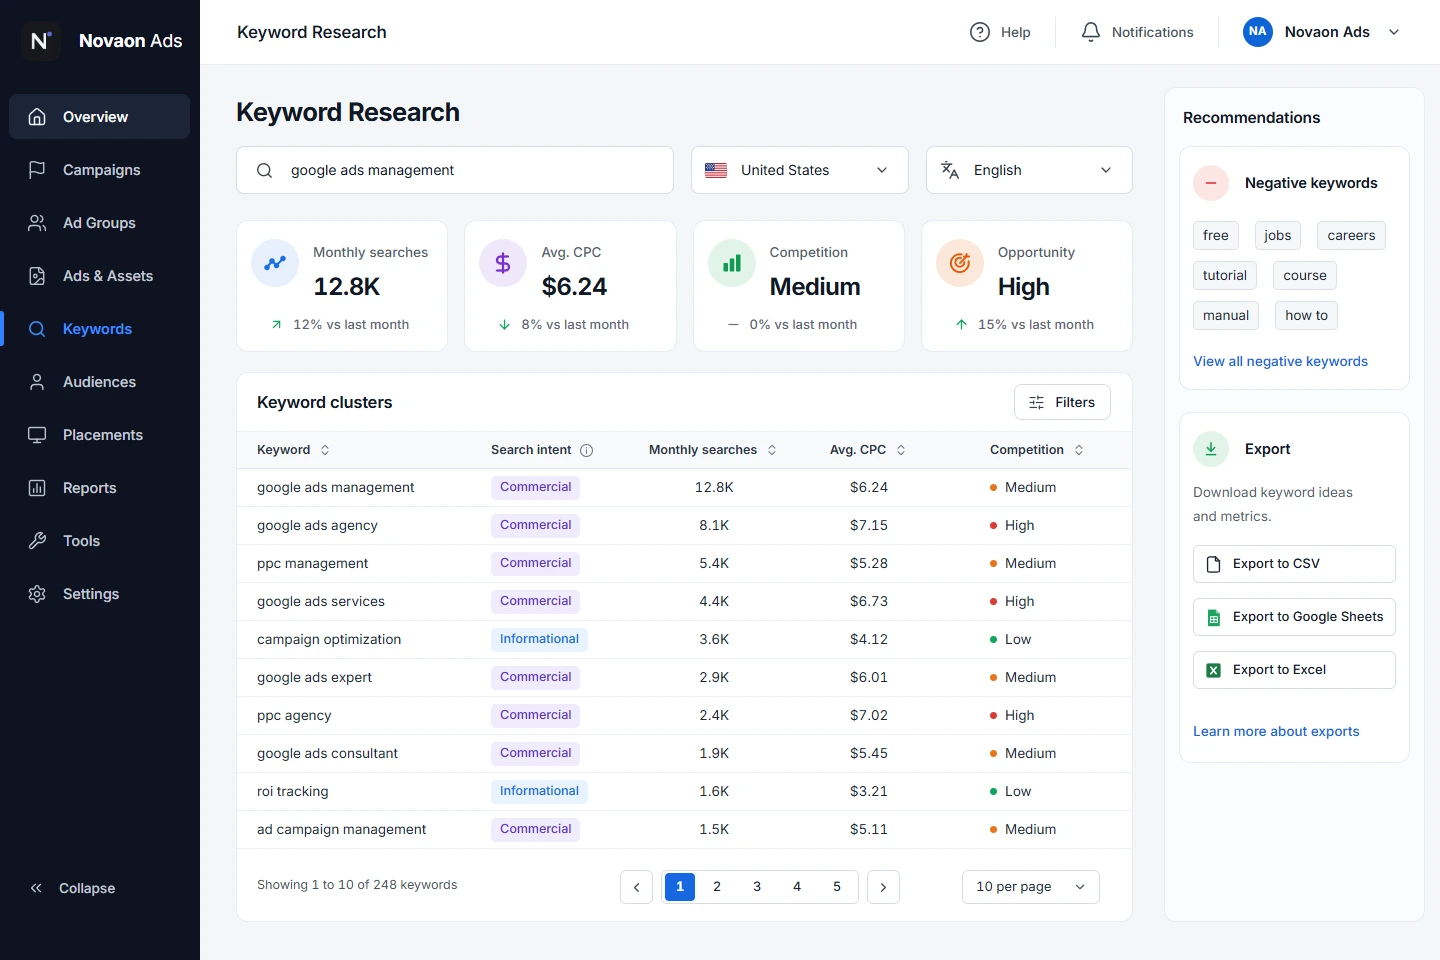Click the Help question mark icon
Image resolution: width=1440 pixels, height=960 pixels.
coord(980,32)
